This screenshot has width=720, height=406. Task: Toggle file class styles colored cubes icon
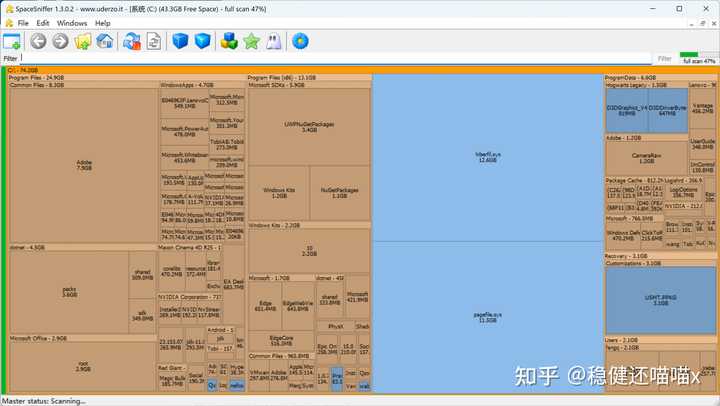[x=229, y=41]
